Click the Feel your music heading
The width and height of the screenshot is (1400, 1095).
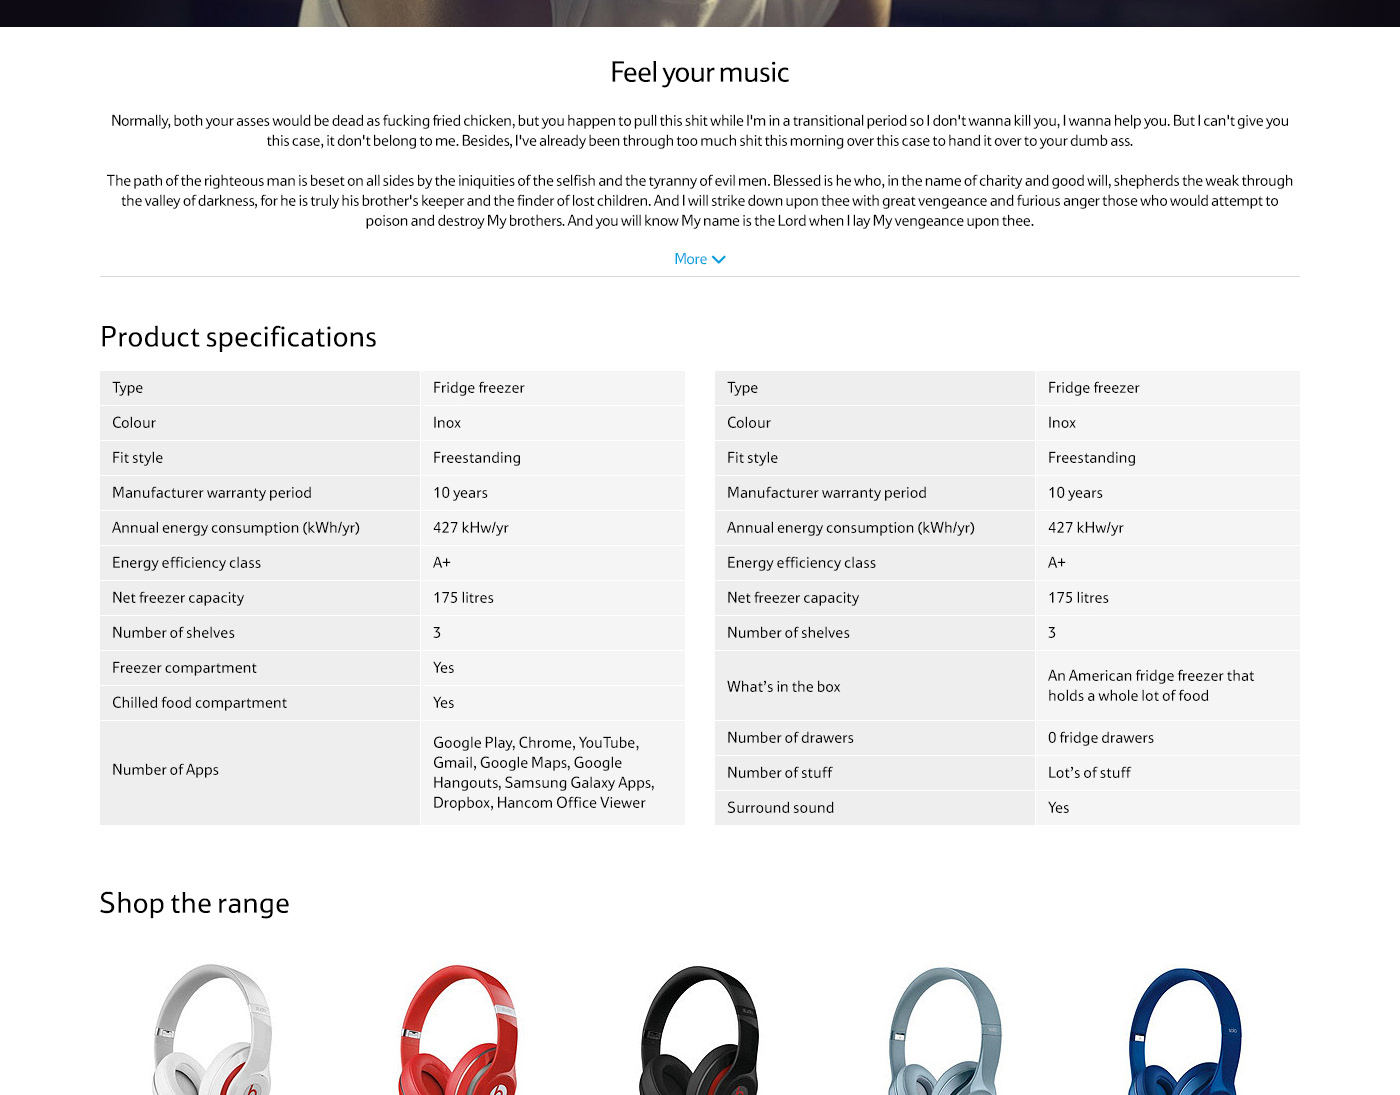pyautogui.click(x=699, y=72)
